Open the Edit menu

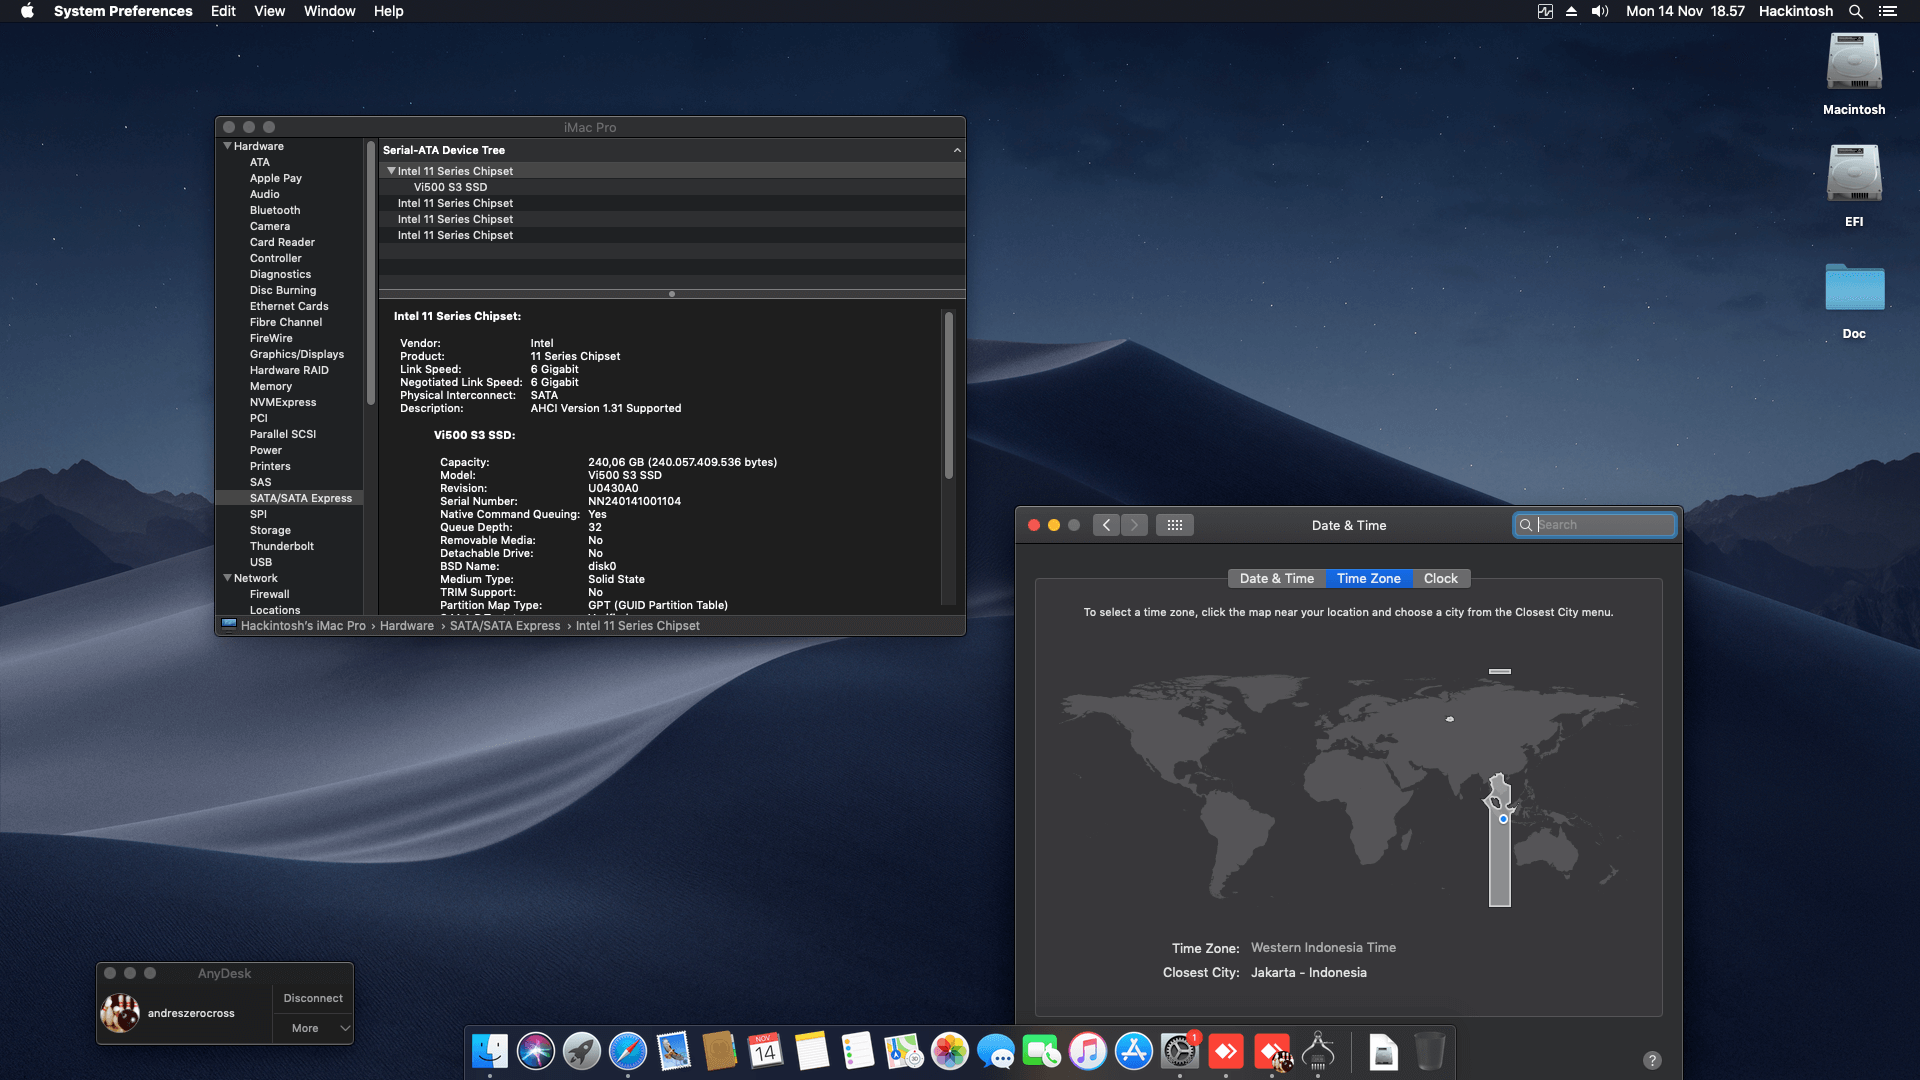click(x=223, y=11)
